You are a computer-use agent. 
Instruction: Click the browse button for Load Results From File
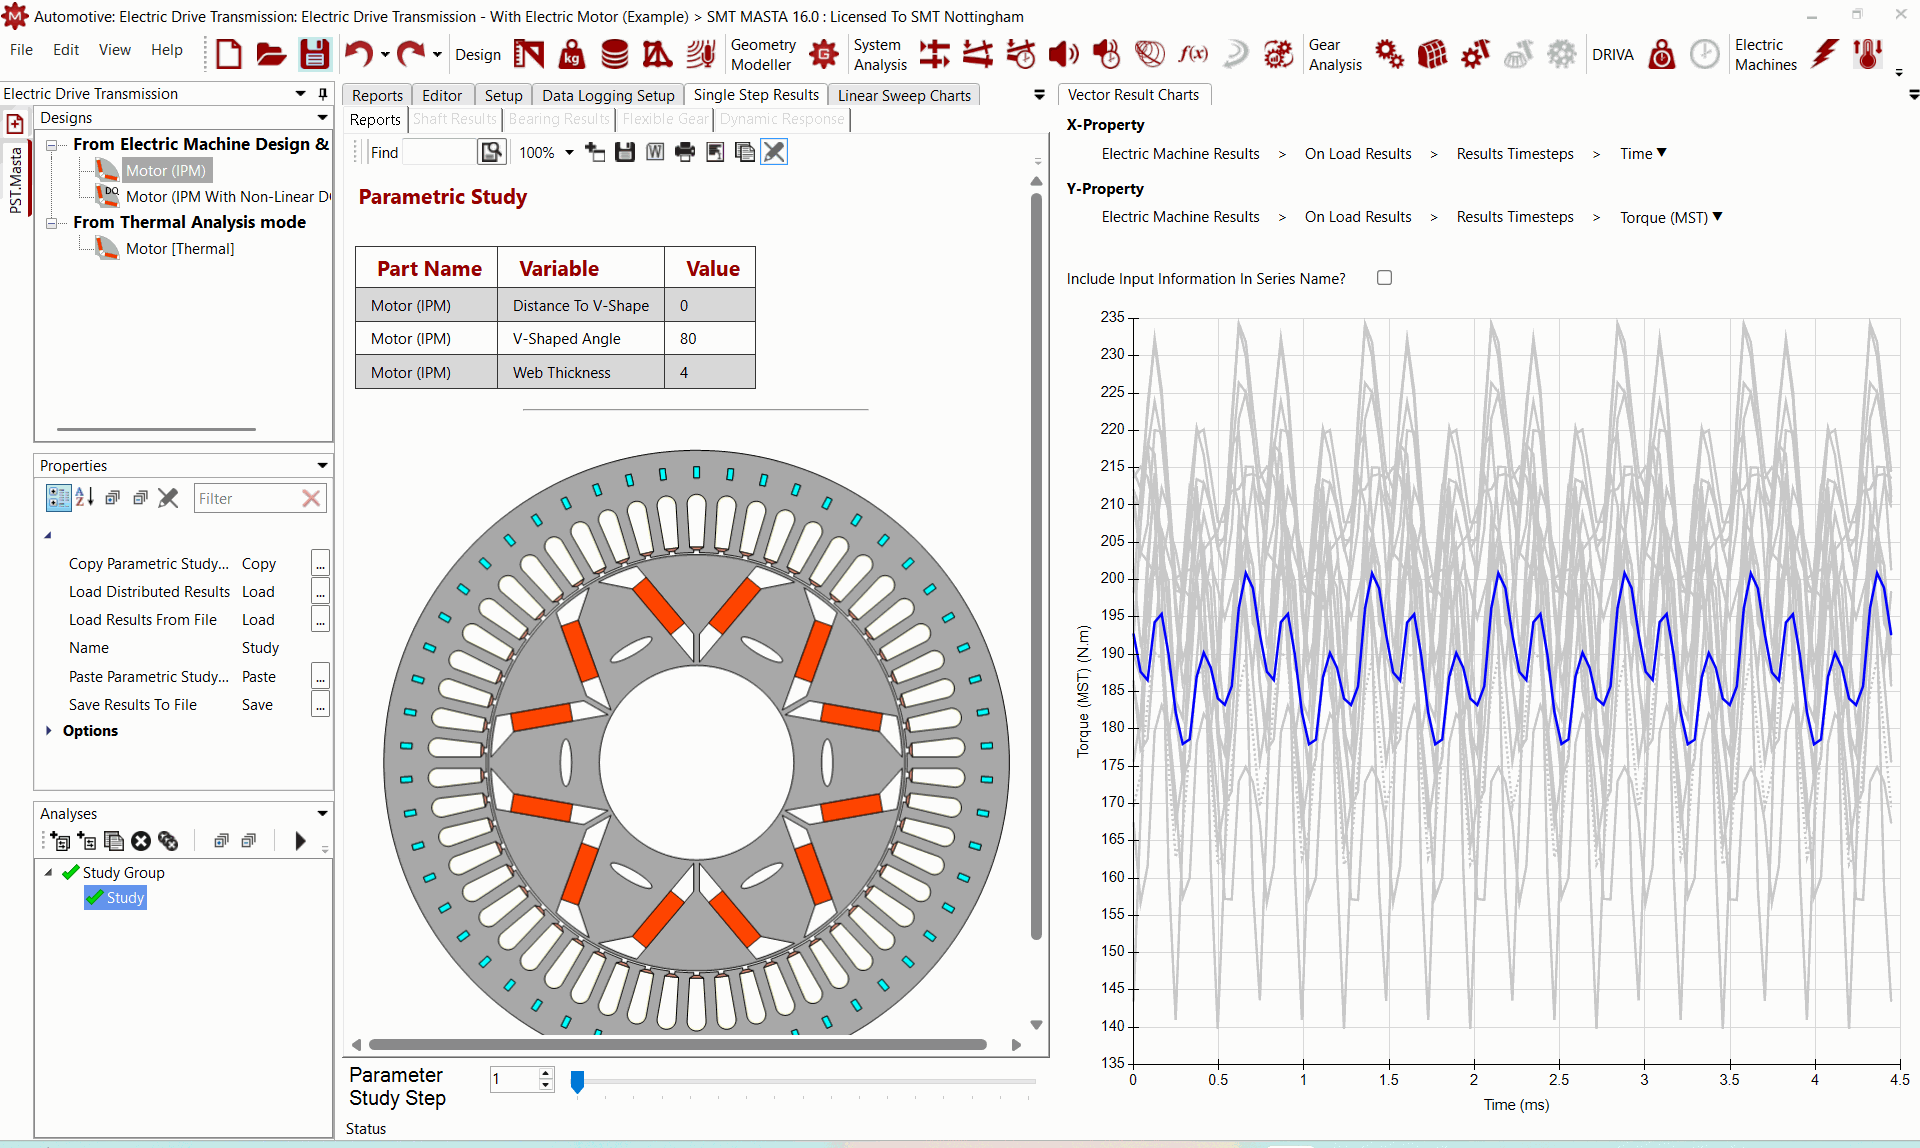[320, 620]
